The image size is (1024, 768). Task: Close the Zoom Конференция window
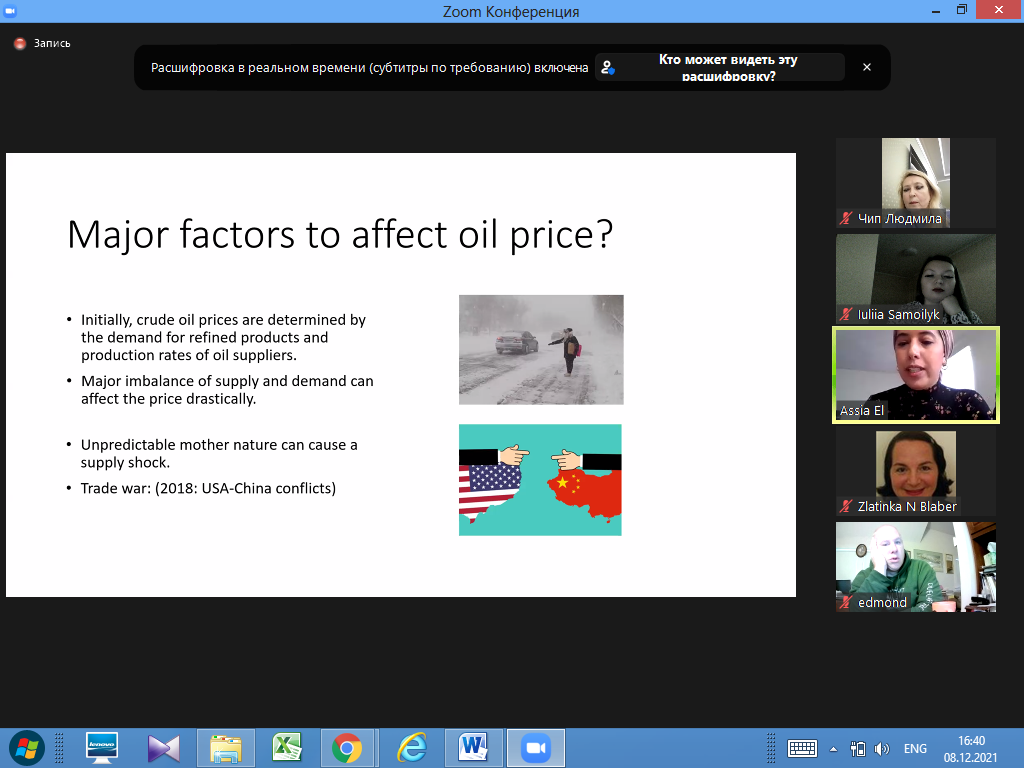tap(999, 10)
